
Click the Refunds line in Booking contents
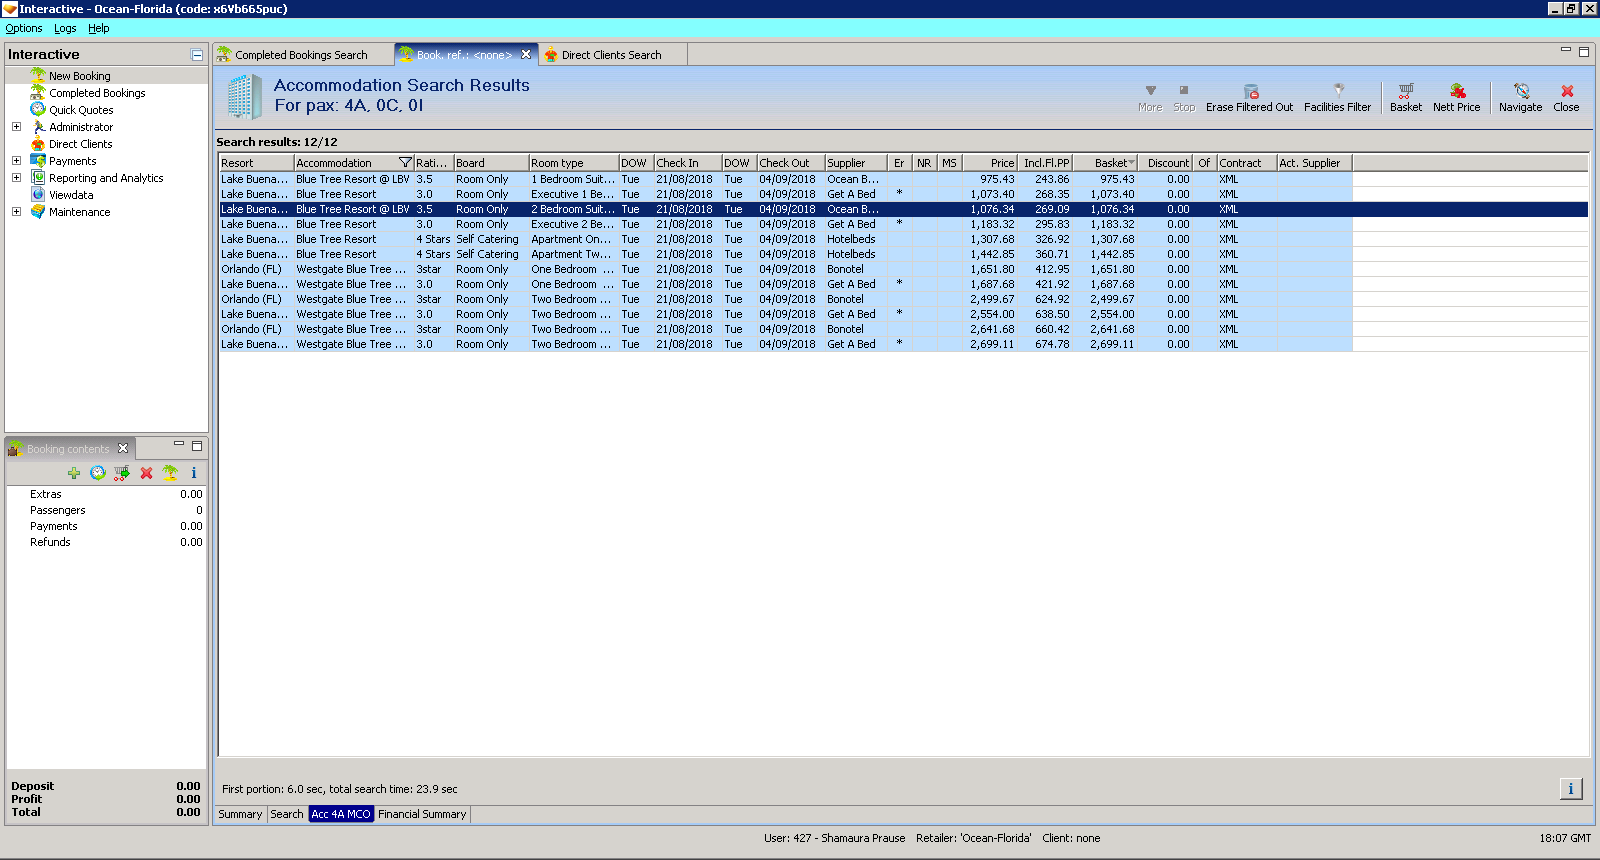click(106, 542)
